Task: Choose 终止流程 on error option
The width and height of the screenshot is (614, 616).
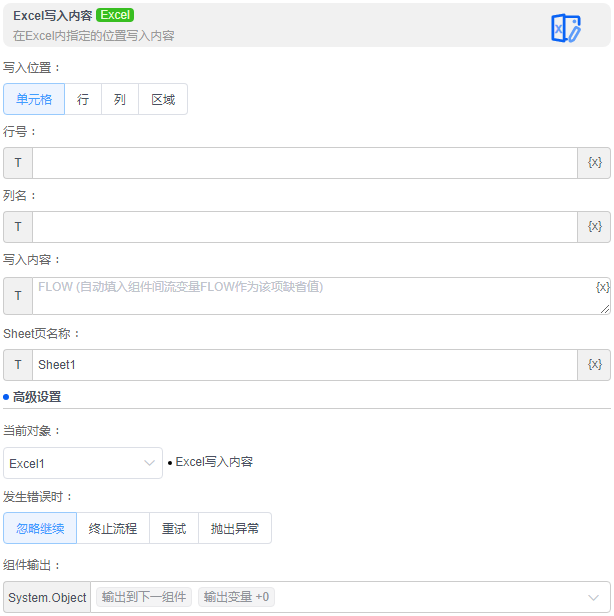Action: tap(113, 528)
